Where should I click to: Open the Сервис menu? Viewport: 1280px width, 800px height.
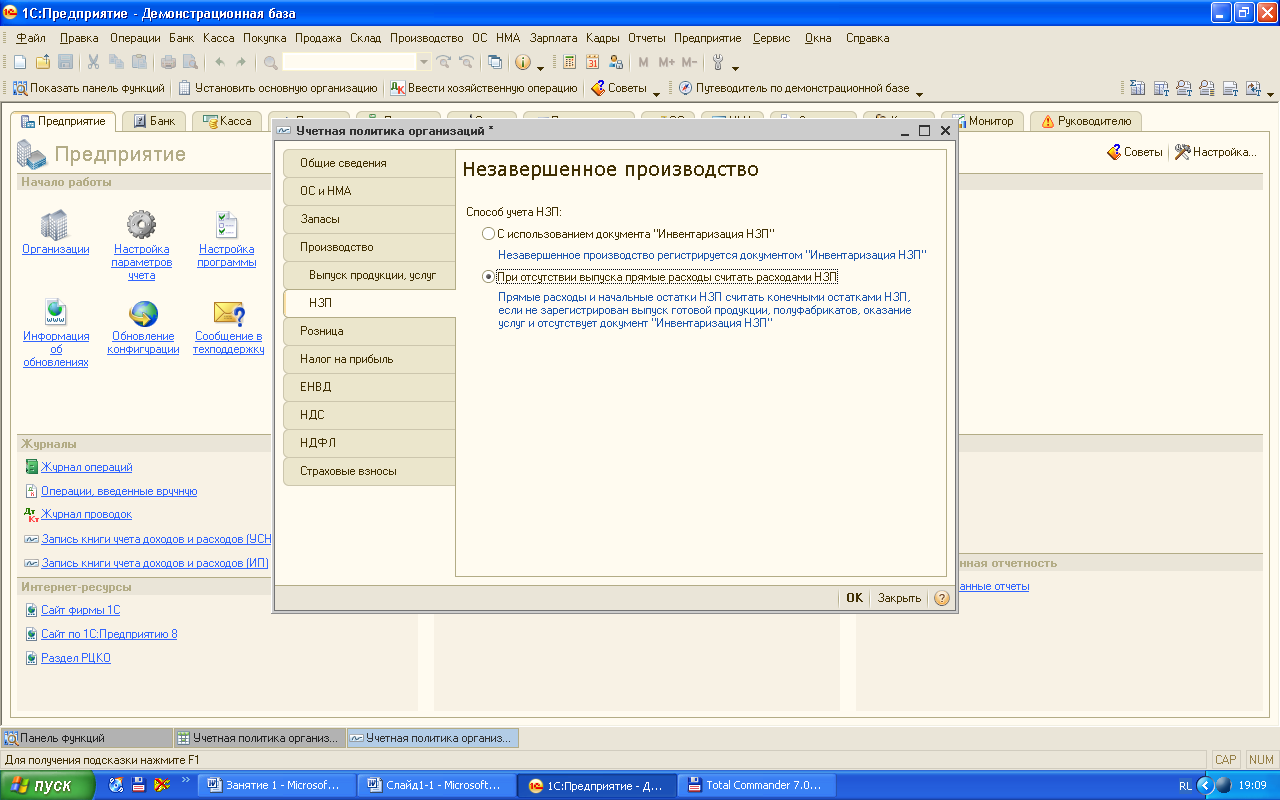coord(771,38)
